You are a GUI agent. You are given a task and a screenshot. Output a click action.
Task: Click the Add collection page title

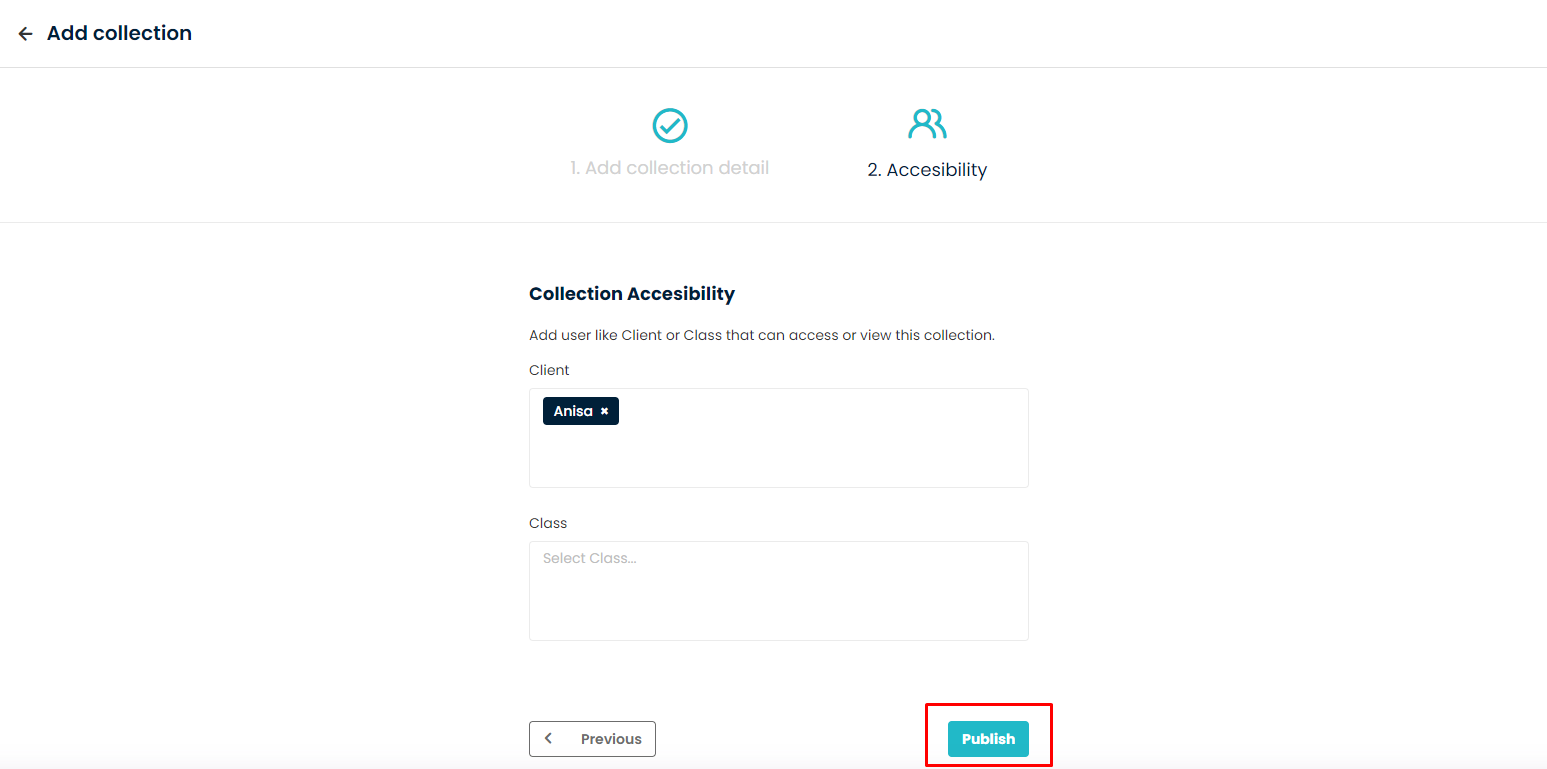pos(119,33)
